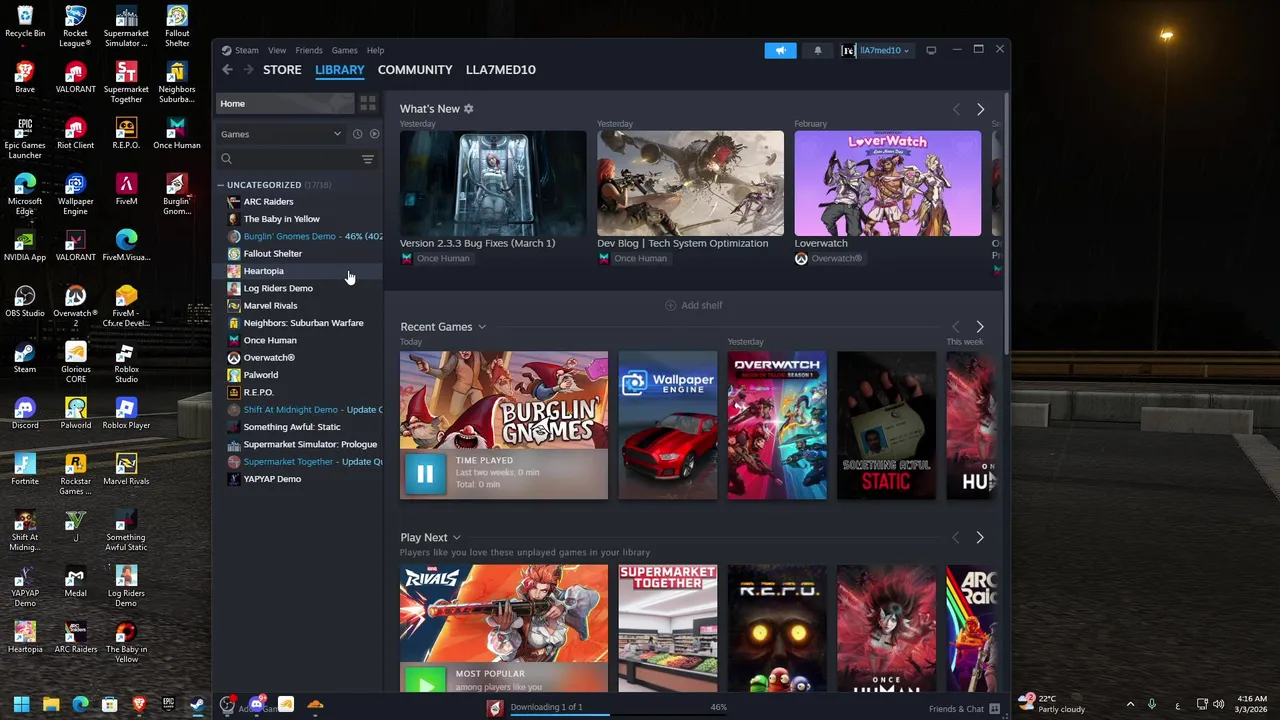
Task: Open LLA7MED10 profile tab
Action: pyautogui.click(x=501, y=70)
